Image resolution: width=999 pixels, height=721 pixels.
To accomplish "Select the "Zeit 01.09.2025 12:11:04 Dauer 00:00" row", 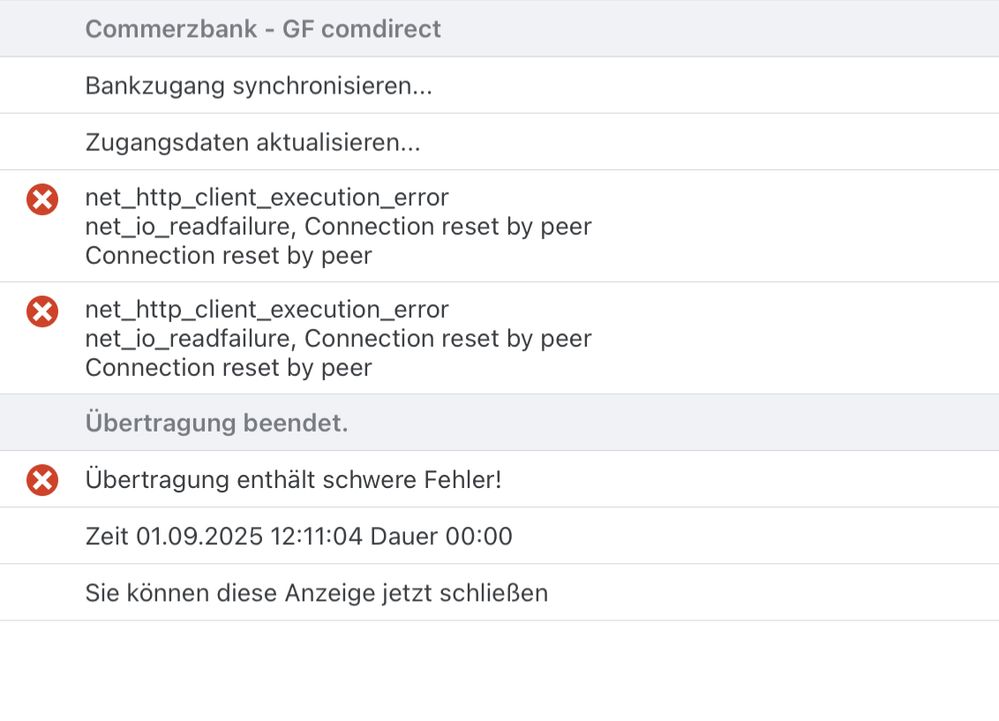I will point(298,537).
